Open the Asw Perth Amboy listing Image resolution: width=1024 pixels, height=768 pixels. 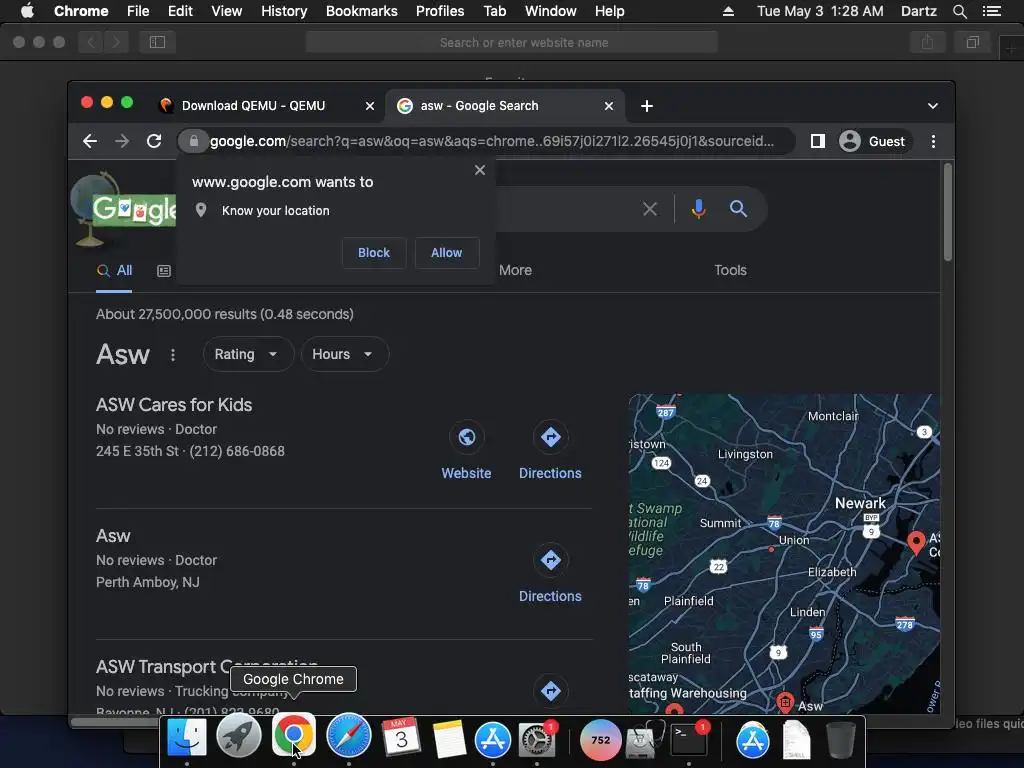pyautogui.click(x=113, y=536)
